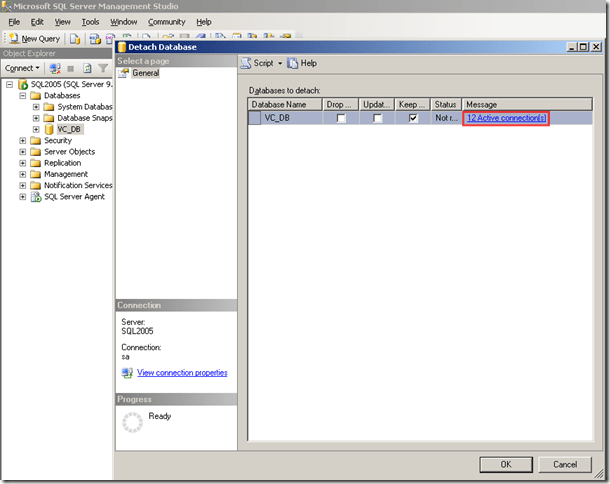Open the Tools menu
The width and height of the screenshot is (610, 484).
[x=90, y=21]
